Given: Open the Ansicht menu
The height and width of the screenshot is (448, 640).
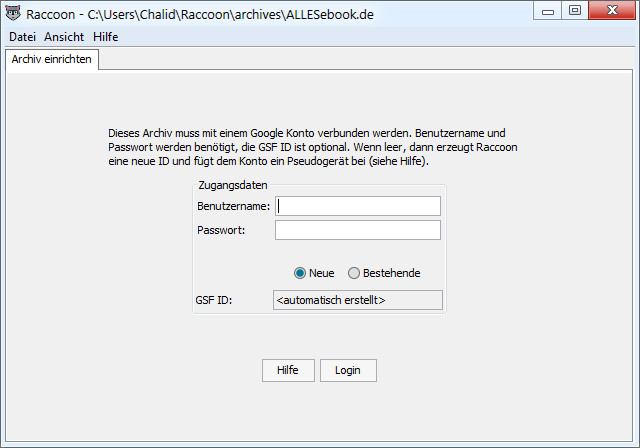Looking at the screenshot, I should (x=64, y=37).
